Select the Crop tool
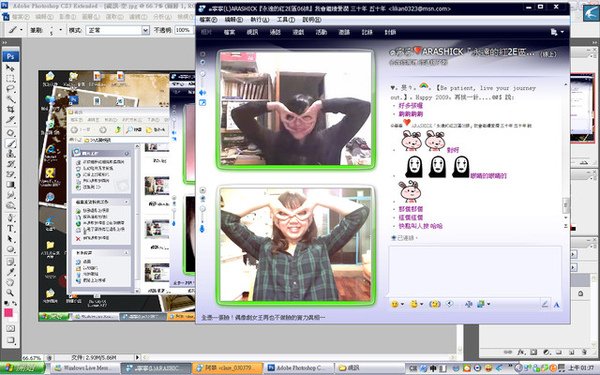600x375 pixels. 10,109
